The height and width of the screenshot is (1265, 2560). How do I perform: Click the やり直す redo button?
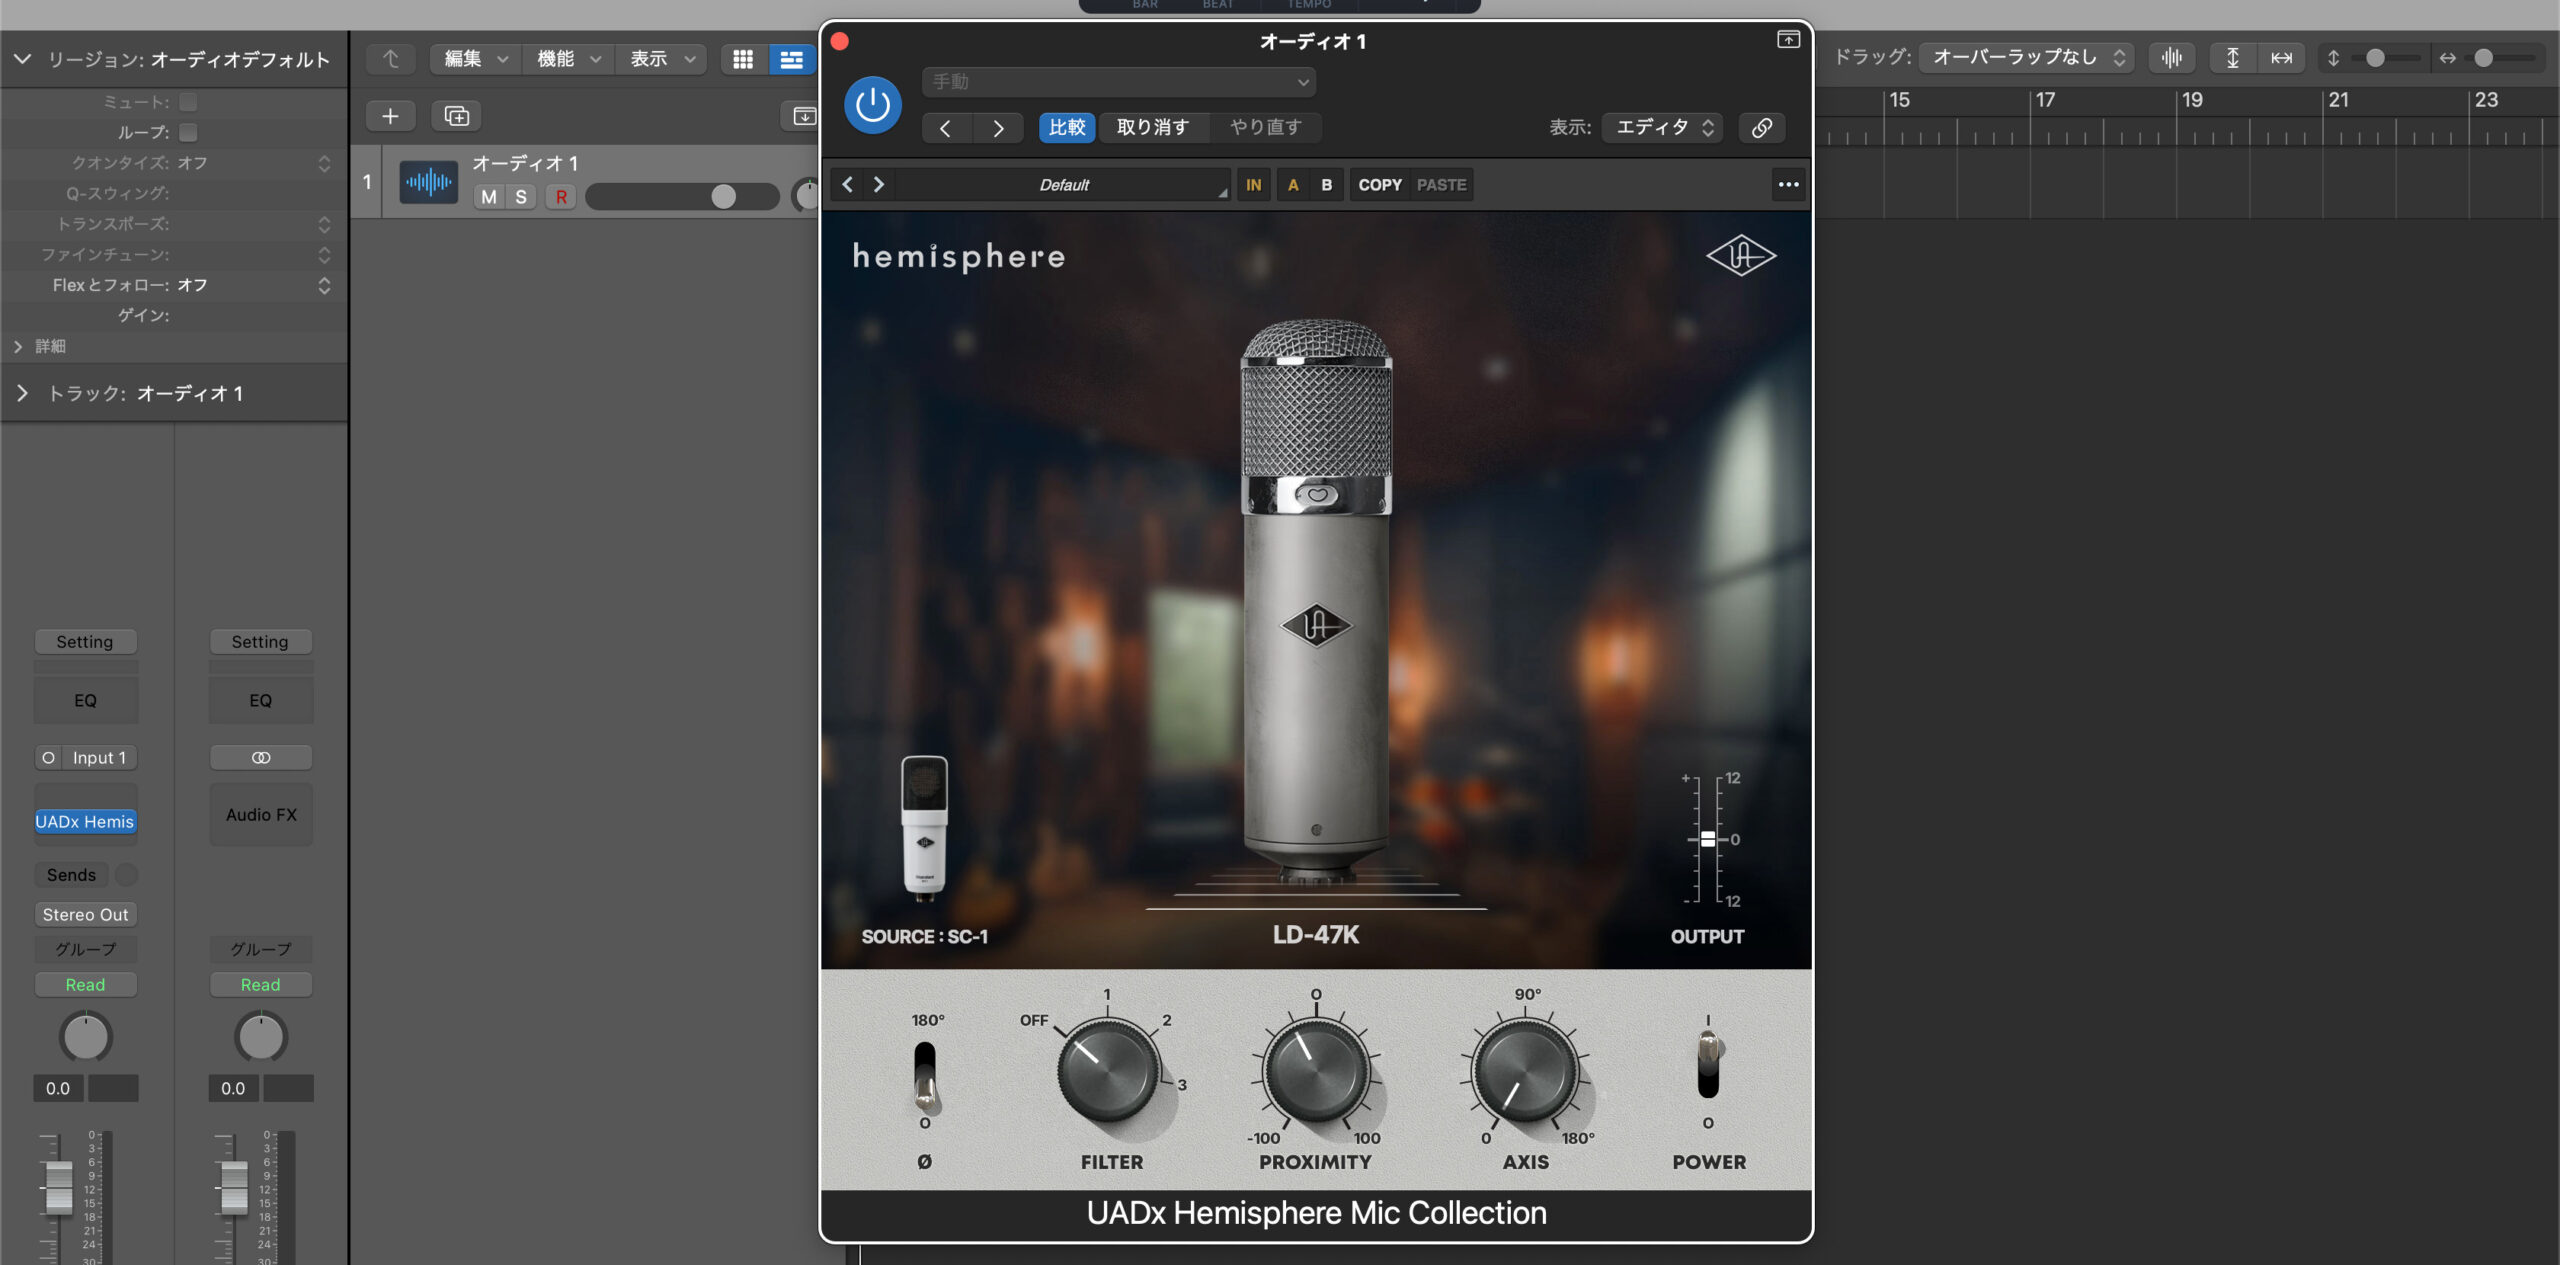1265,128
